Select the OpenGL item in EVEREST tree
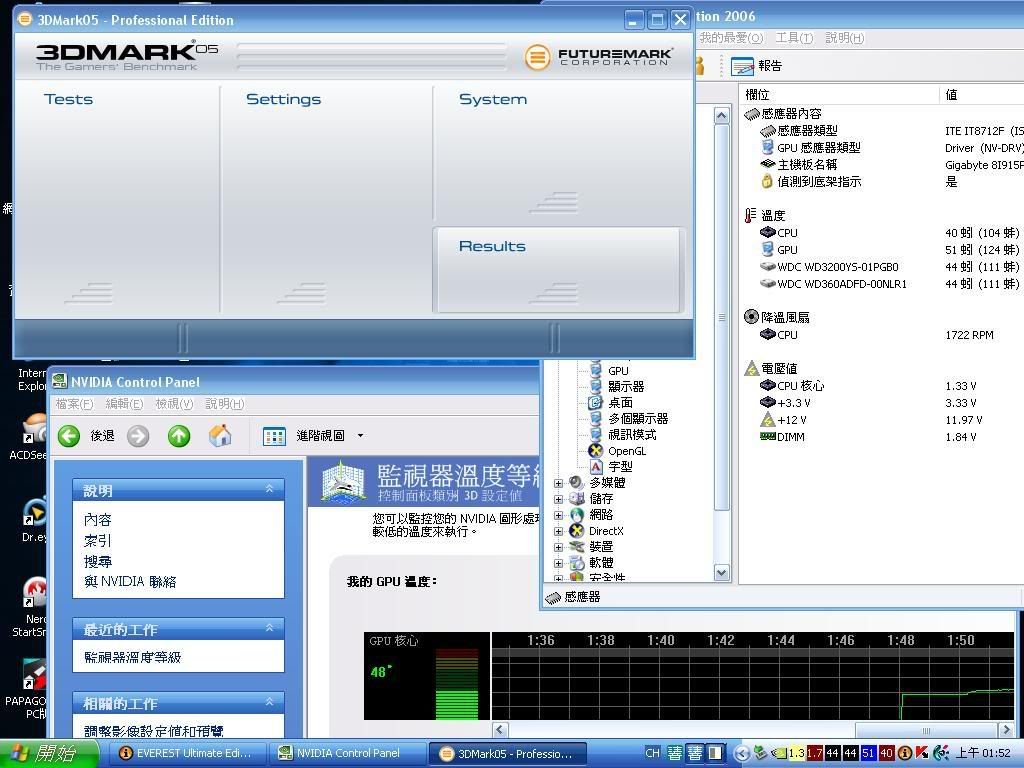This screenshot has height=768, width=1024. point(626,451)
